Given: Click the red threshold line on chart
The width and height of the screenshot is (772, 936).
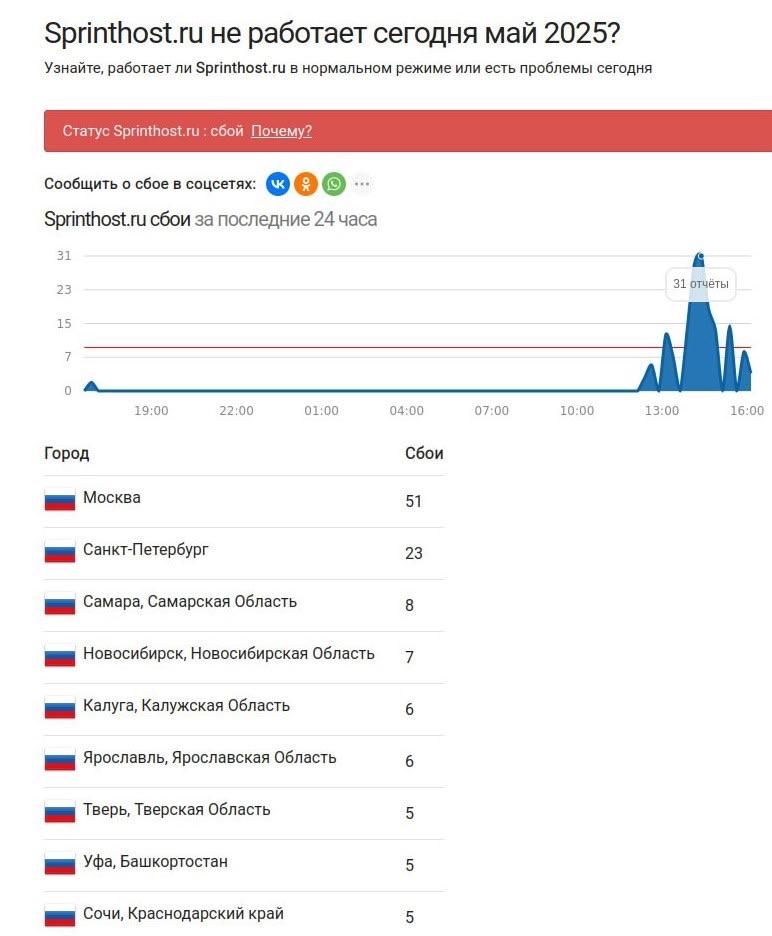Looking at the screenshot, I should (417, 347).
